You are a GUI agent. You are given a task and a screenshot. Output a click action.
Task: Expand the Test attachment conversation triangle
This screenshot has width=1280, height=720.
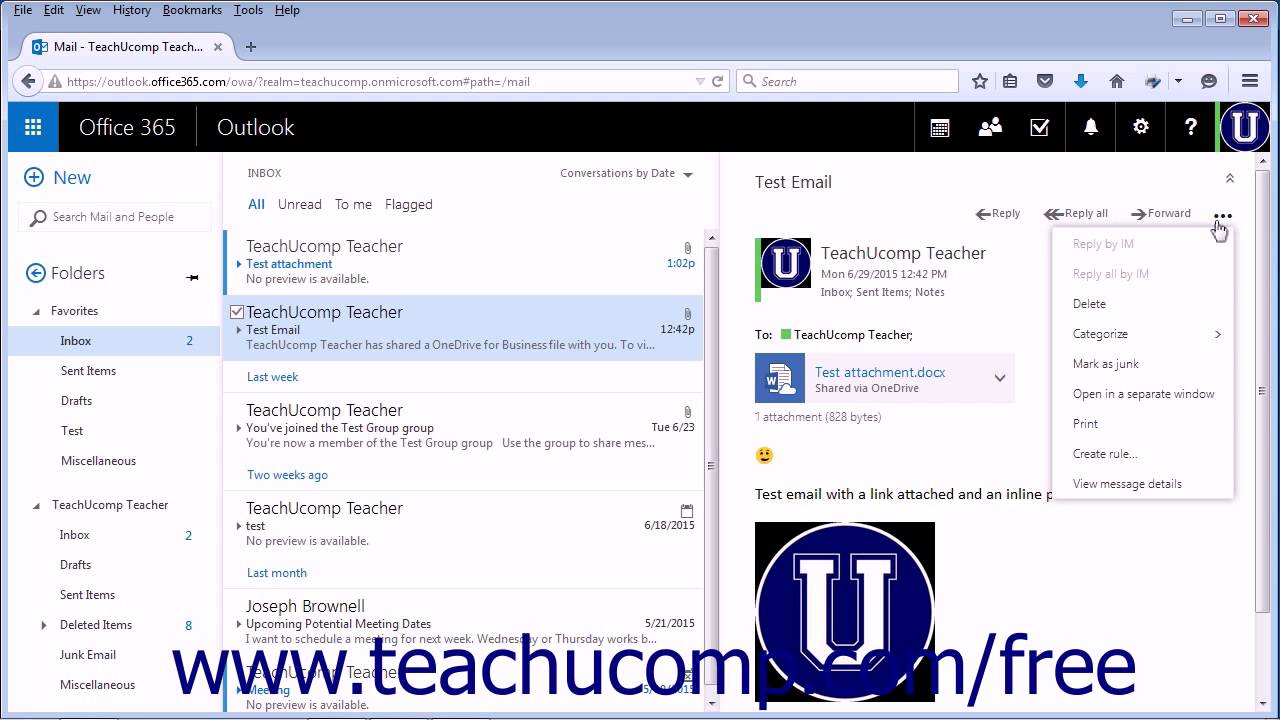pos(239,264)
